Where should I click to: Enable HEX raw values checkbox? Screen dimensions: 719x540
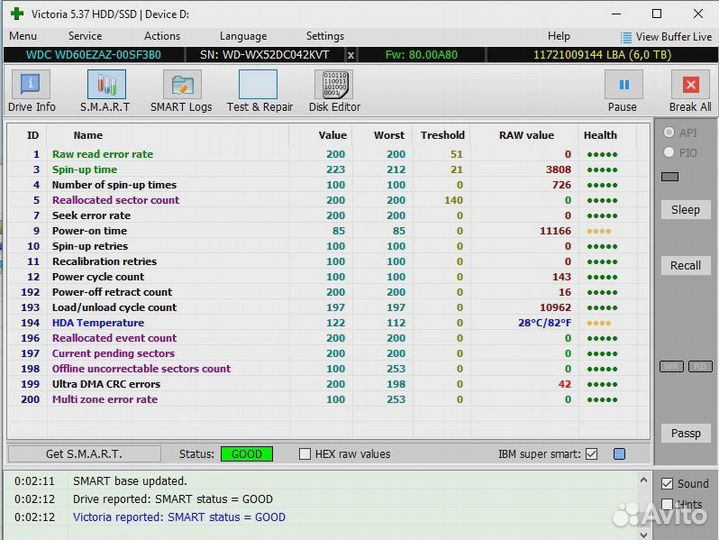point(304,454)
